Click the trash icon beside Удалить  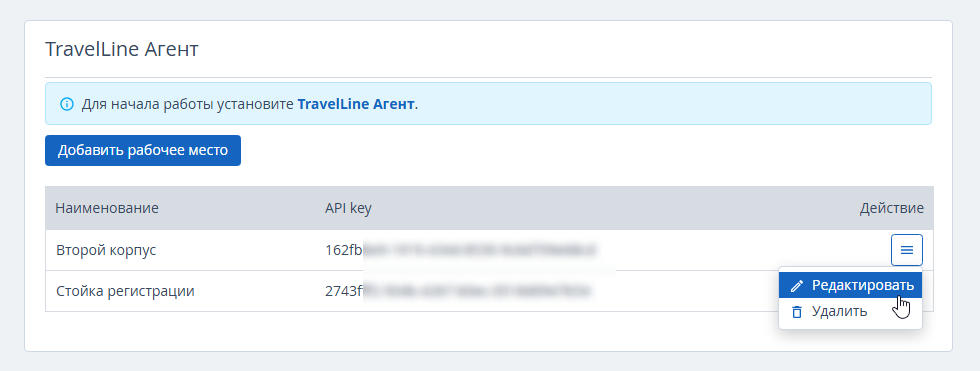point(796,312)
